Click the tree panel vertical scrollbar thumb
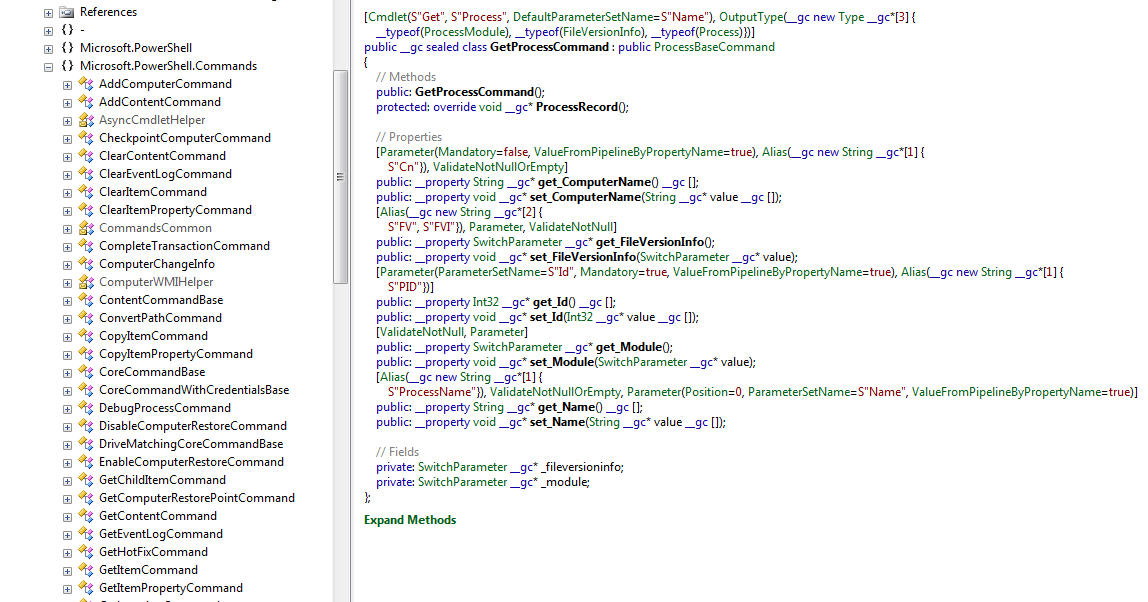 pos(340,176)
